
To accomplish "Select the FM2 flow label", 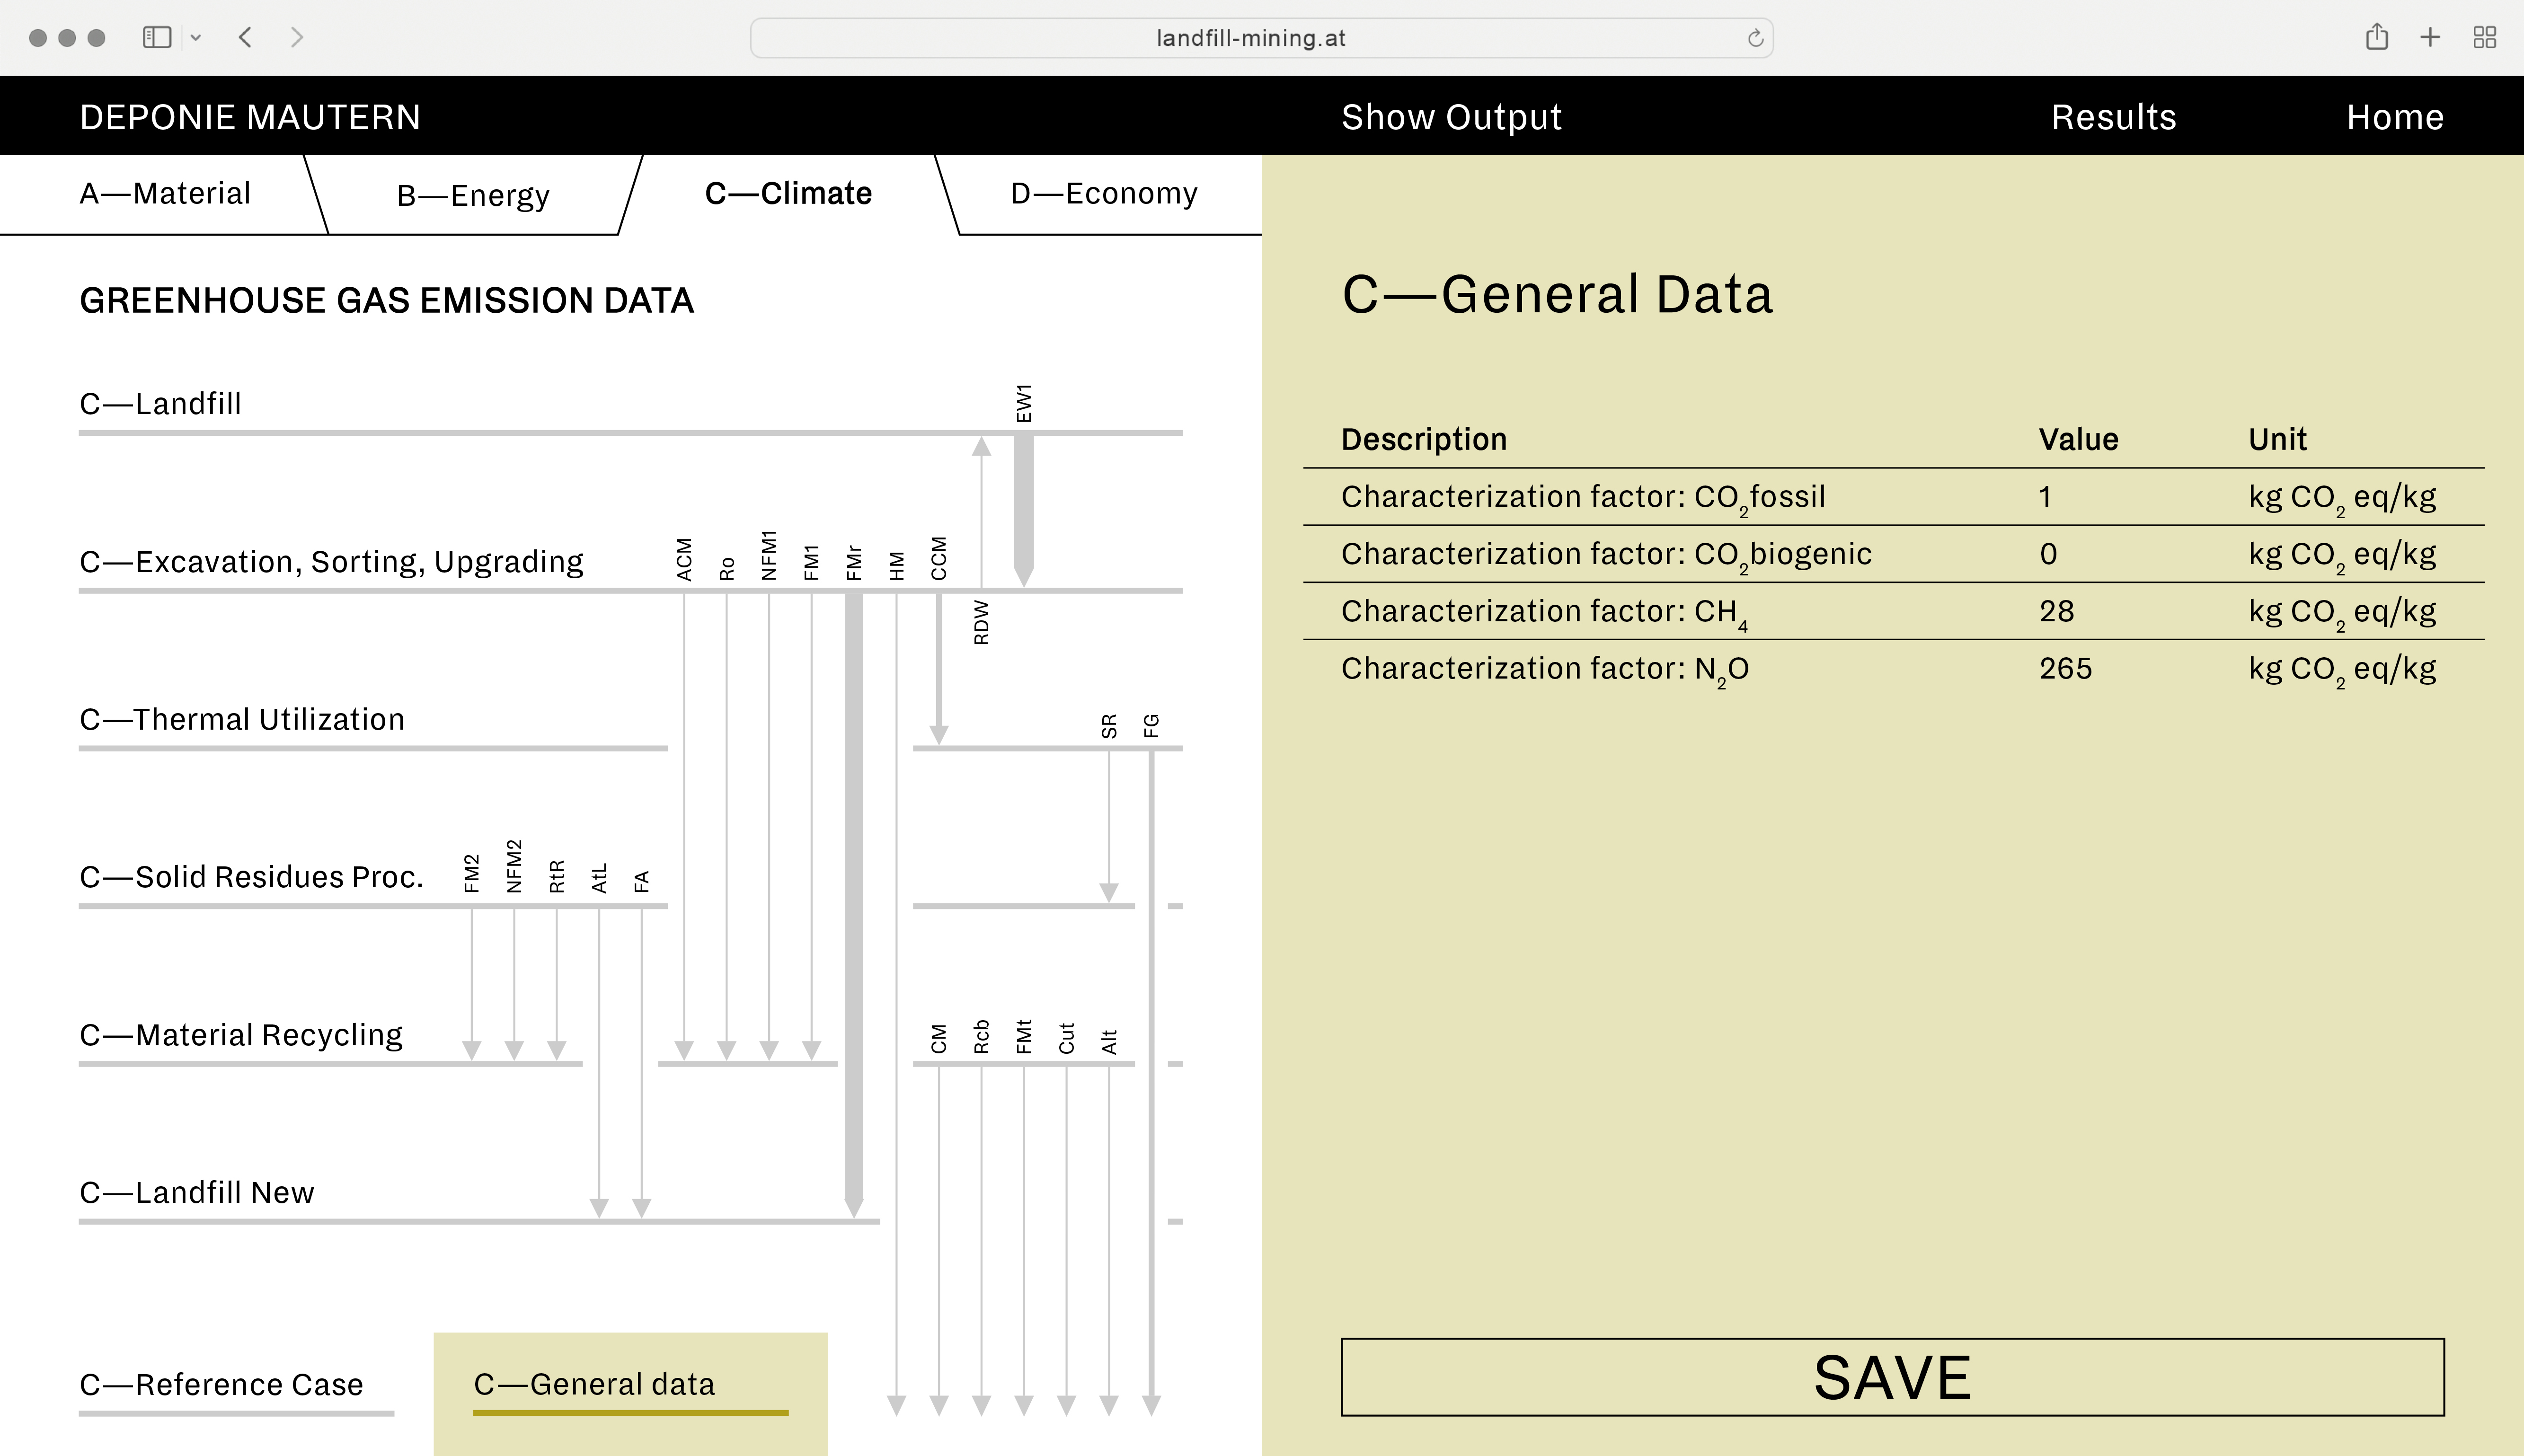I will tap(471, 873).
